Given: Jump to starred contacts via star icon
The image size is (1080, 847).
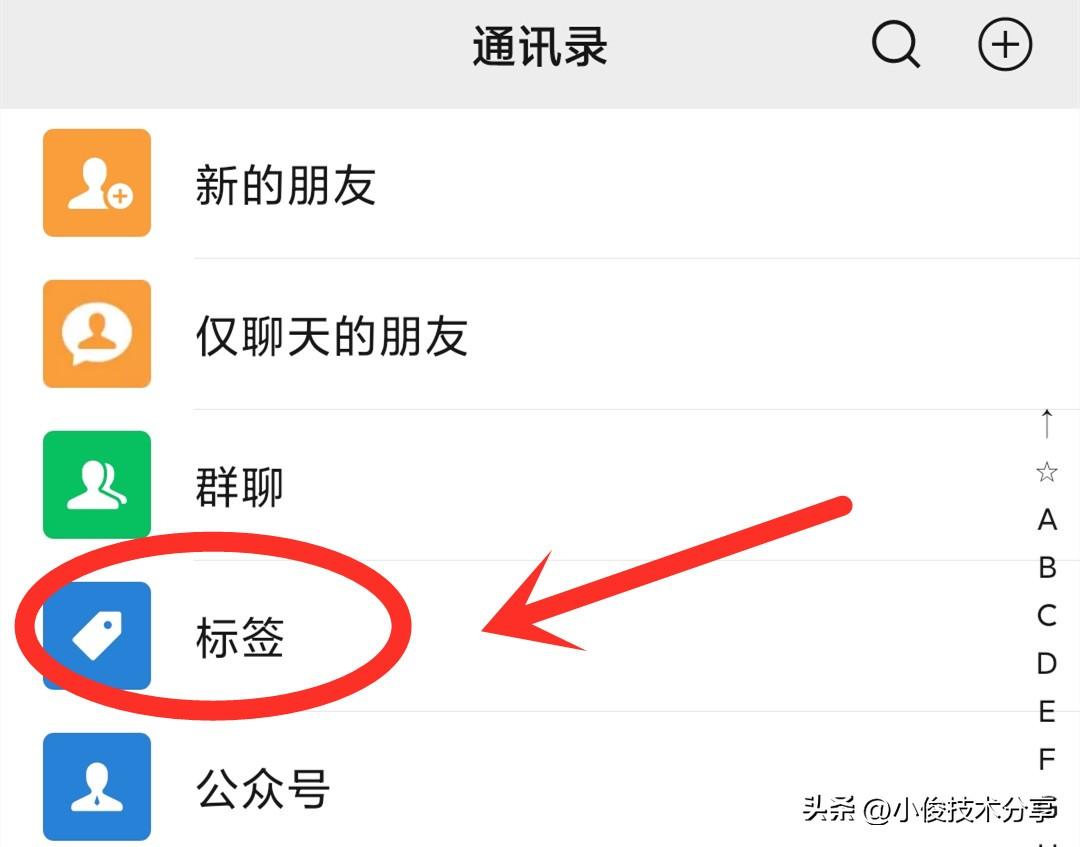Looking at the screenshot, I should tap(1047, 472).
